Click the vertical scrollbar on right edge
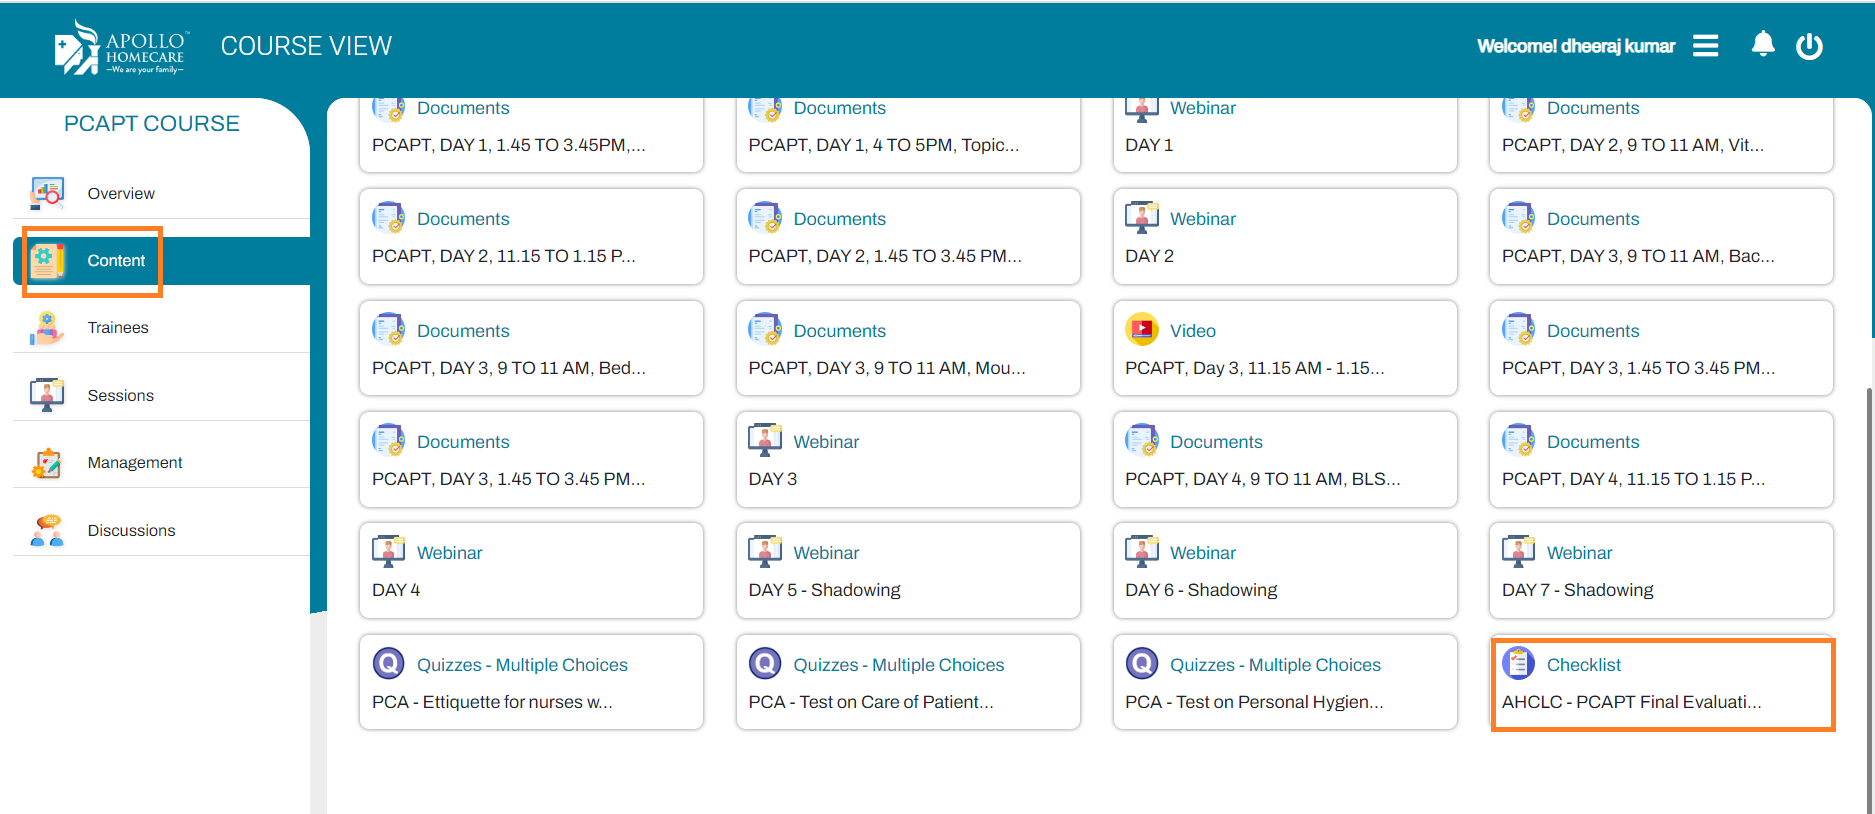This screenshot has width=1875, height=814. (x=1868, y=600)
